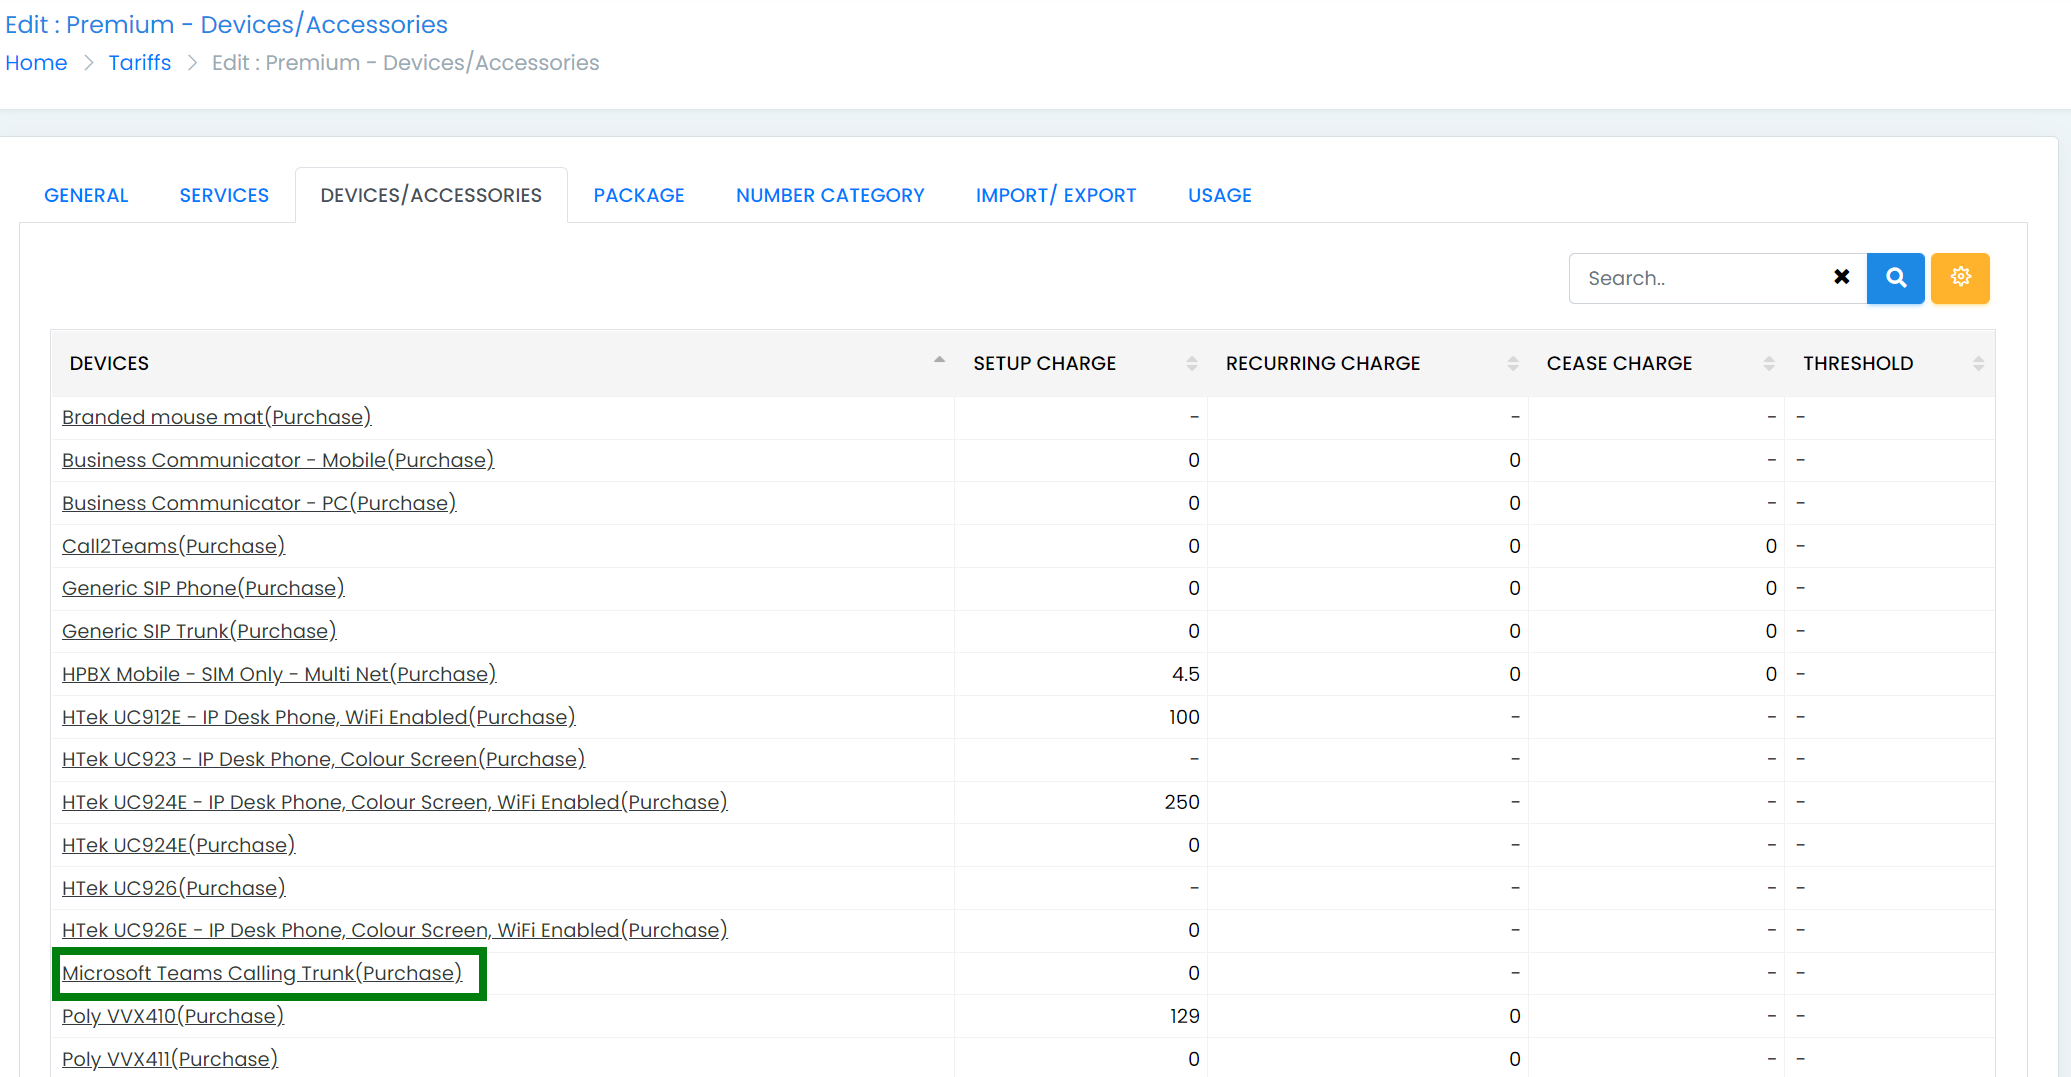
Task: Click setup charge 129 for Poly VVX410
Action: click(1184, 1016)
